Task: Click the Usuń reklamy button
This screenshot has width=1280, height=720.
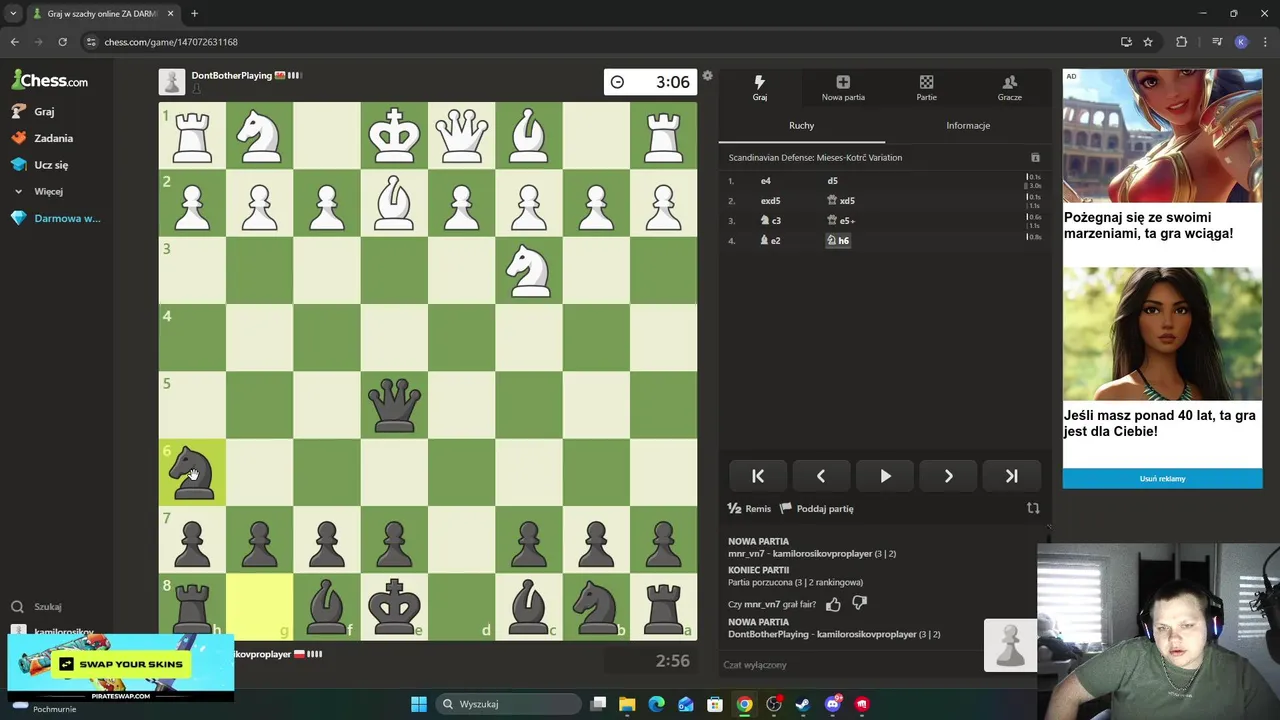Action: click(x=1162, y=478)
